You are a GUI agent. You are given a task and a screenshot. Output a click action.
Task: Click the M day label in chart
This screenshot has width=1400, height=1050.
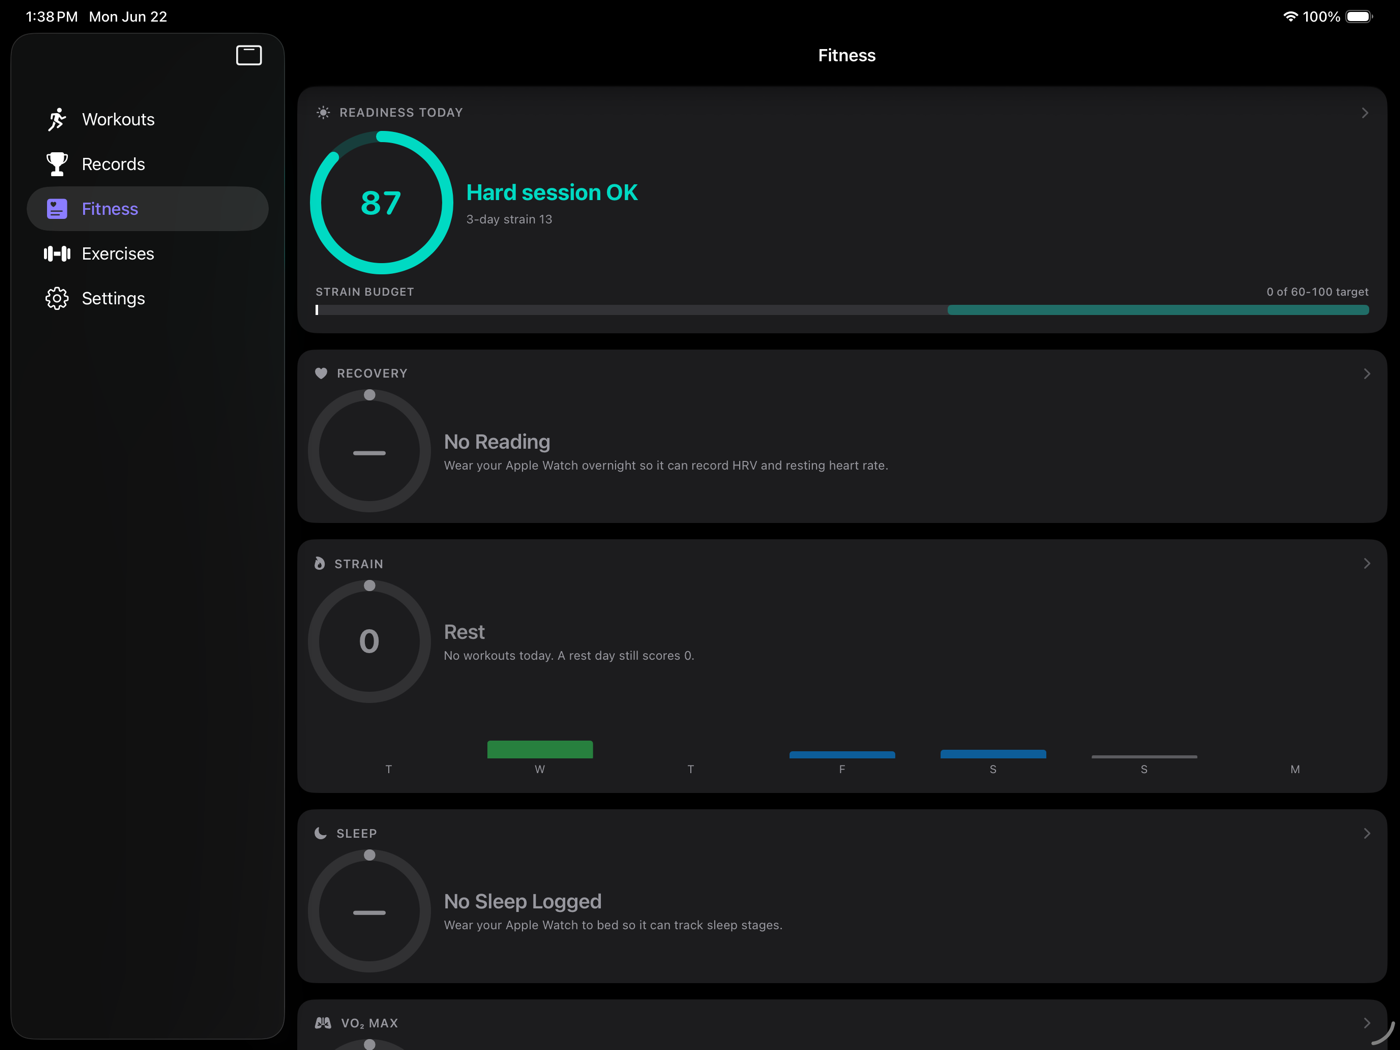(x=1295, y=769)
